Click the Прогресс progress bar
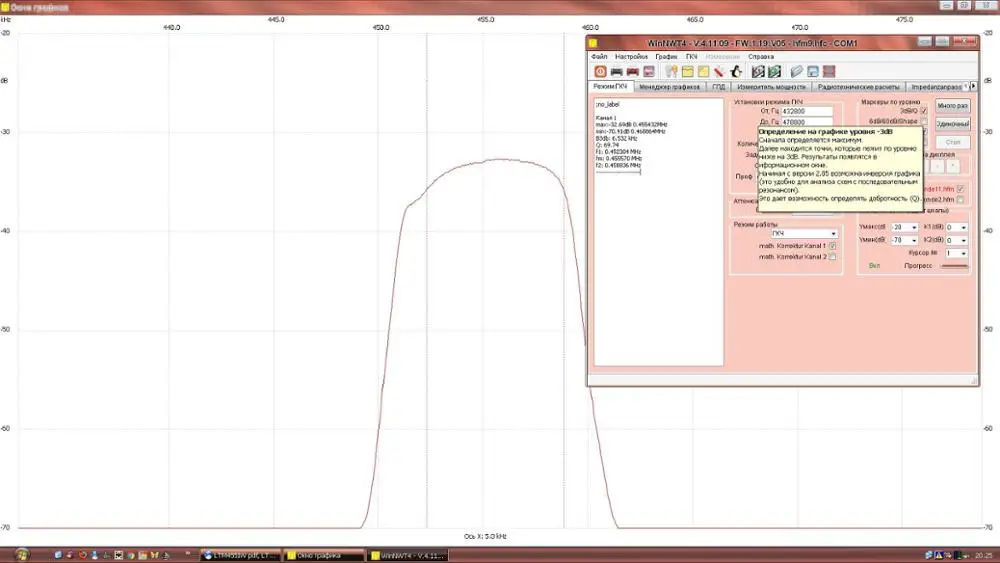Screen dimensions: 1000x563 tap(953, 267)
